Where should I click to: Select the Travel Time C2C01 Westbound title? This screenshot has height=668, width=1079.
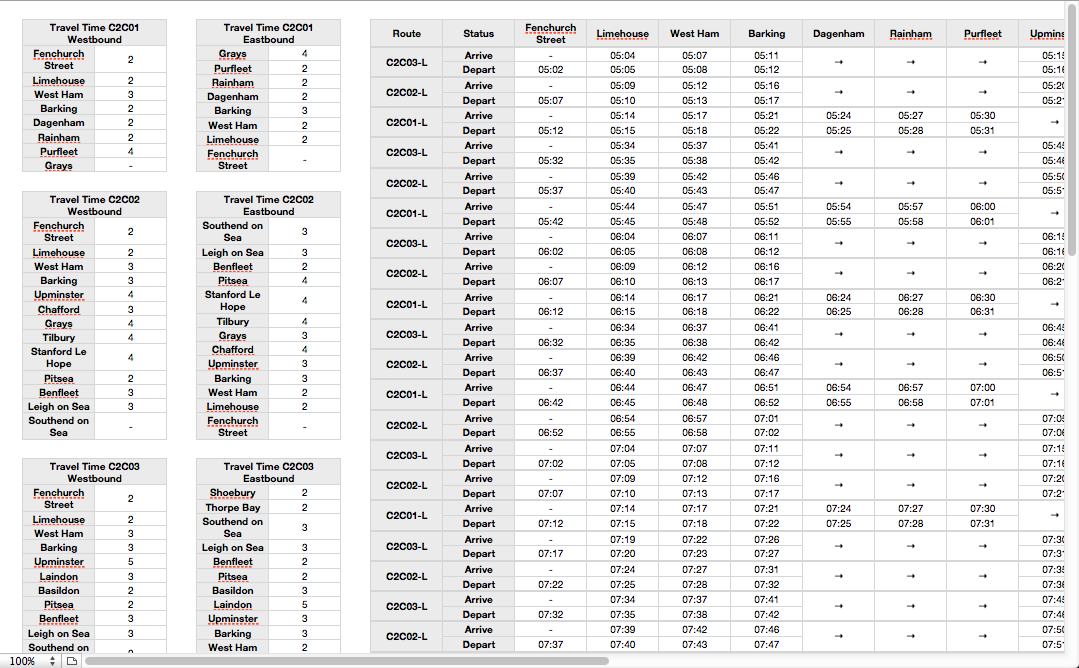coord(94,33)
